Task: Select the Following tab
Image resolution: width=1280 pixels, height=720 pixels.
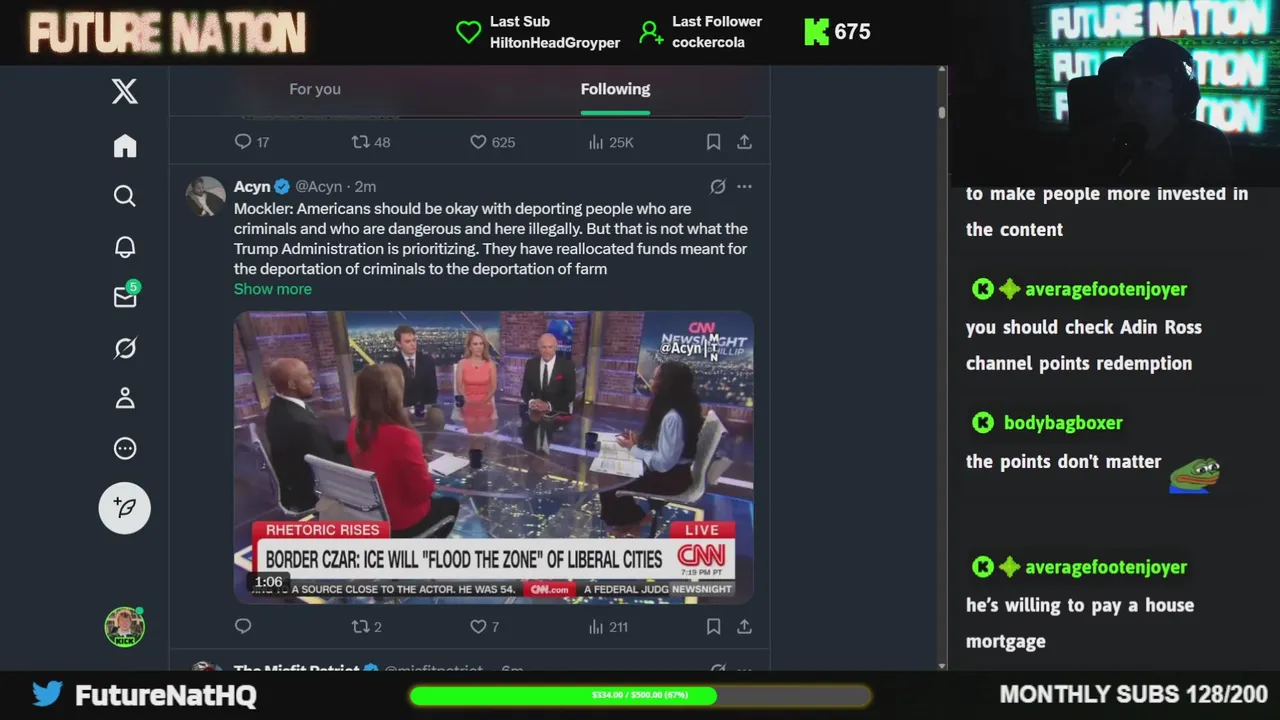Action: [615, 89]
